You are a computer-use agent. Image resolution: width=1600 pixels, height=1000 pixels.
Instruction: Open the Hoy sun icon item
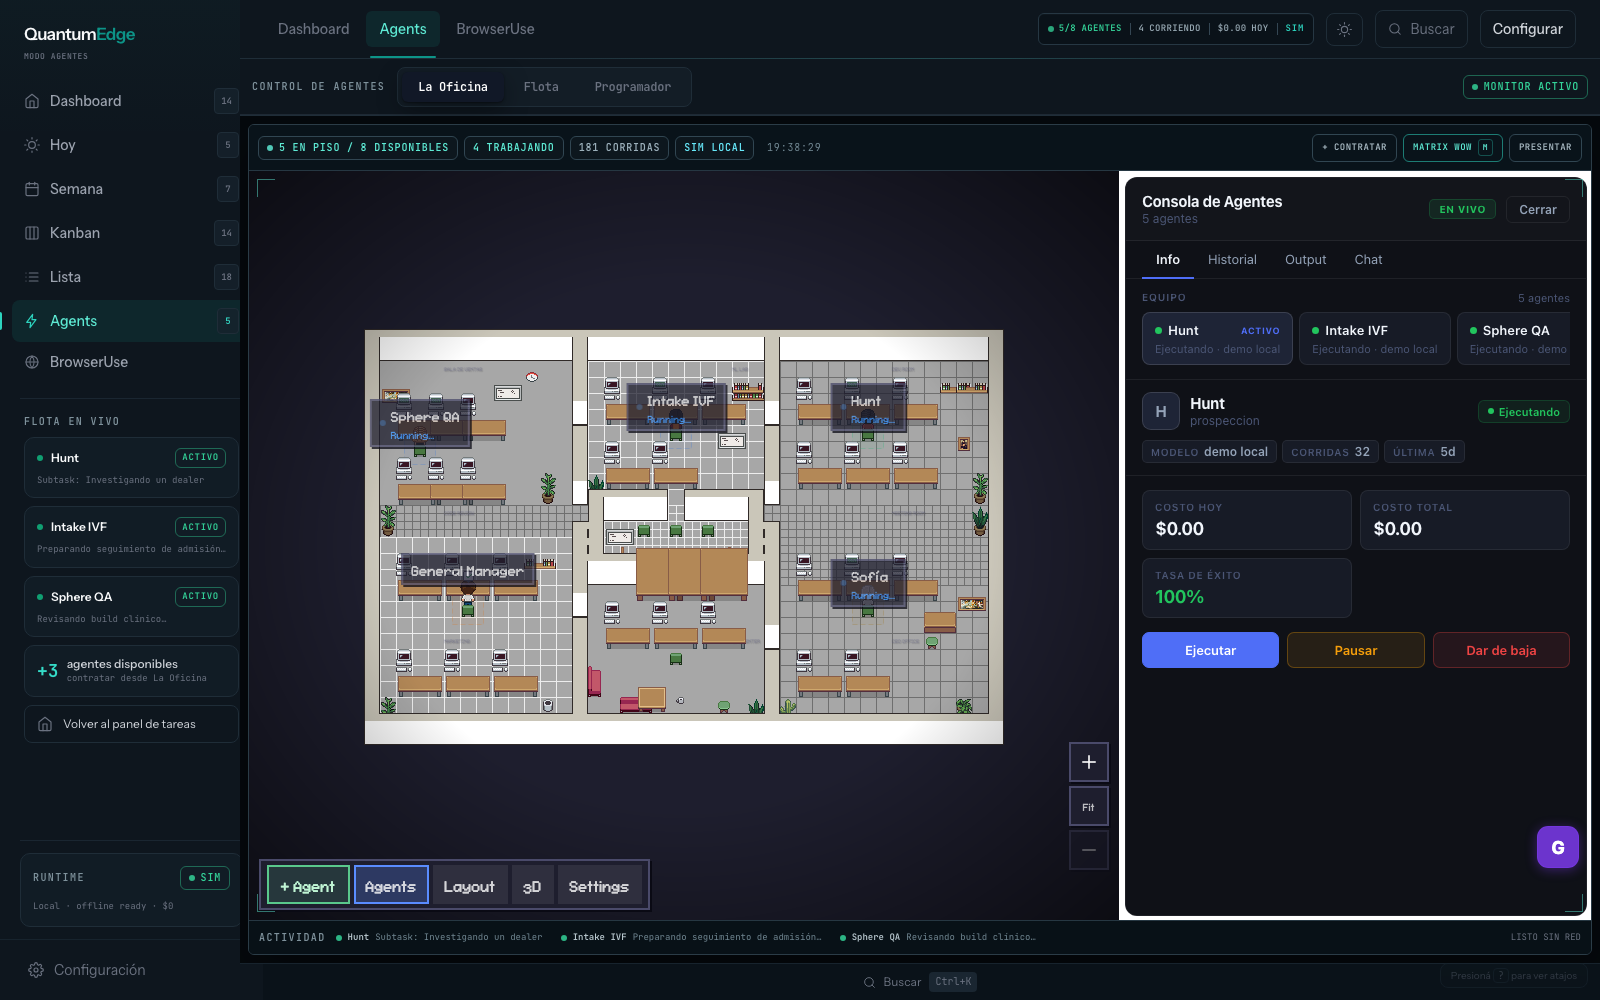pyautogui.click(x=126, y=145)
